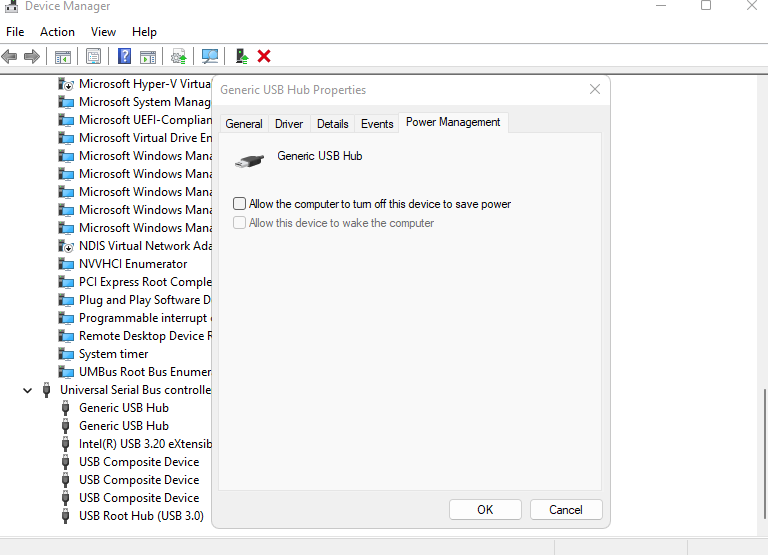768x555 pixels.
Task: Toggle the Show/Hide Action Pane toolbar icon
Action: click(148, 57)
